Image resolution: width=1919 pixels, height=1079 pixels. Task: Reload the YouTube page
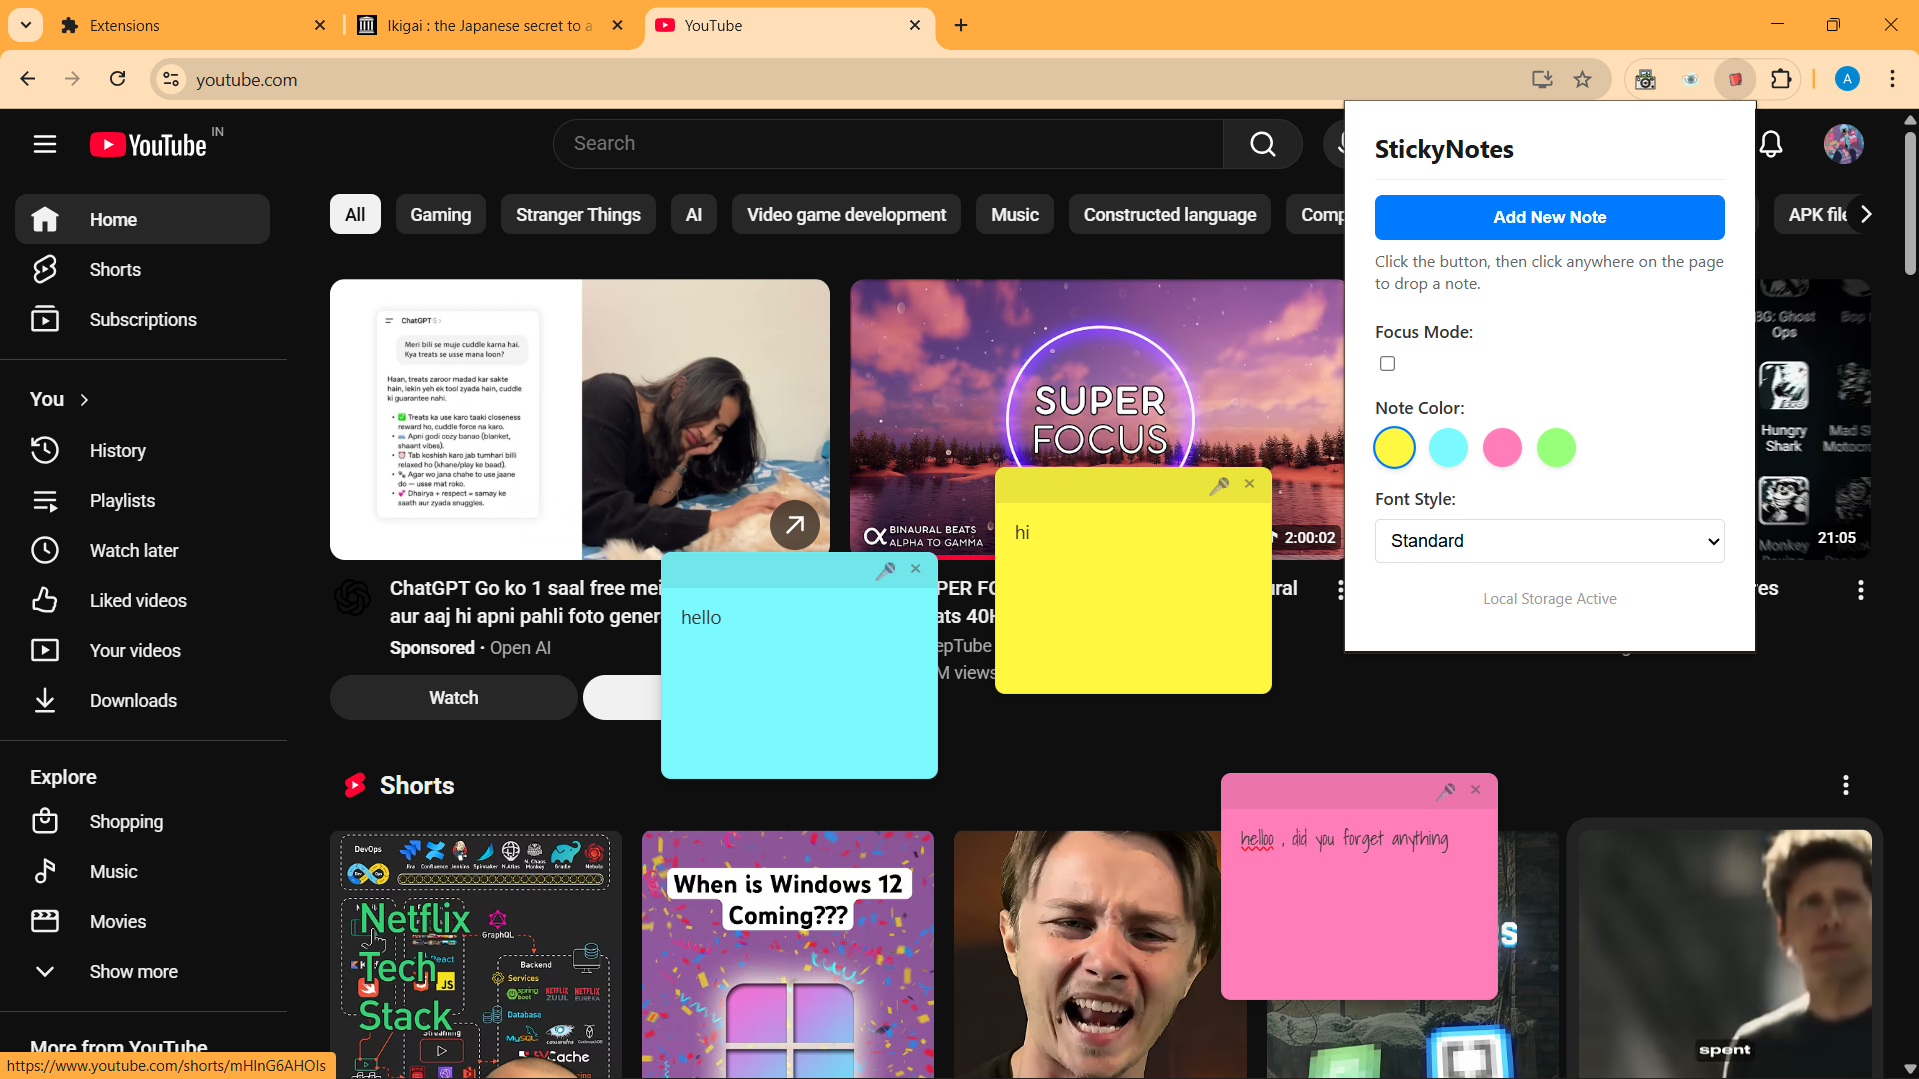pyautogui.click(x=117, y=79)
